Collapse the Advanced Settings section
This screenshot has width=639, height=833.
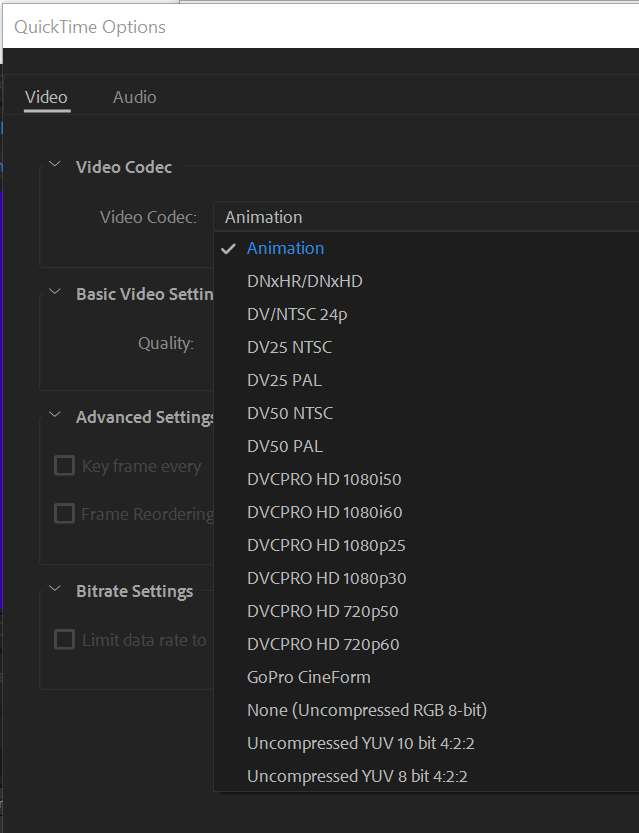[55, 414]
